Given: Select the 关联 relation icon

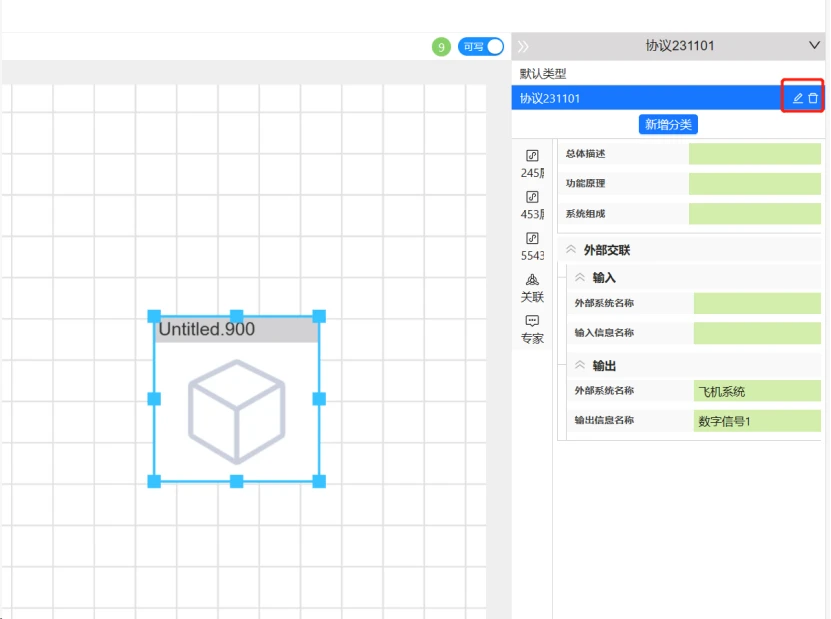Looking at the screenshot, I should click(x=532, y=279).
